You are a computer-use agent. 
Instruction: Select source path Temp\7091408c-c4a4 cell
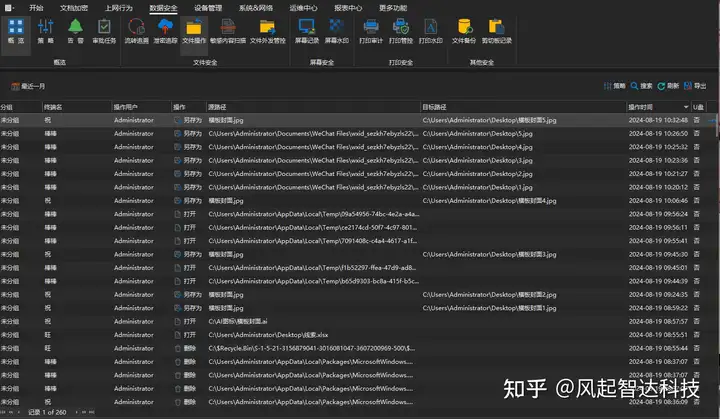click(x=312, y=241)
